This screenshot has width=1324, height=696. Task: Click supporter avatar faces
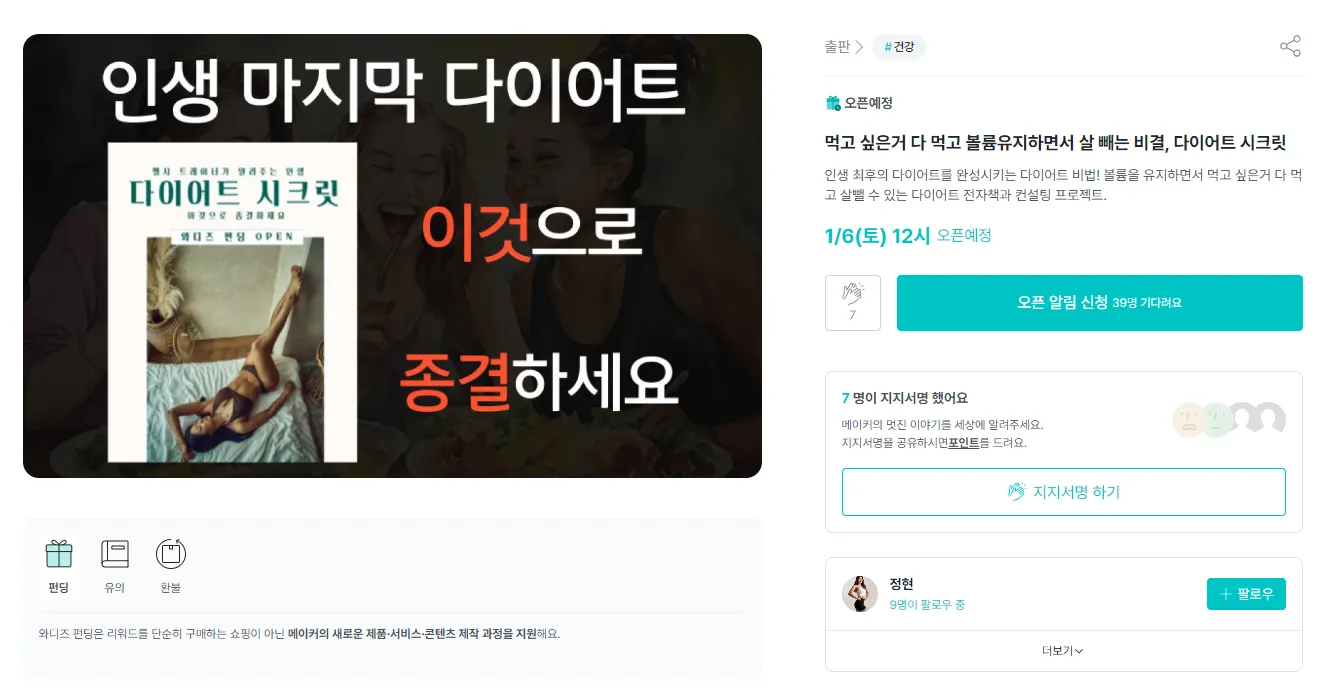1229,419
